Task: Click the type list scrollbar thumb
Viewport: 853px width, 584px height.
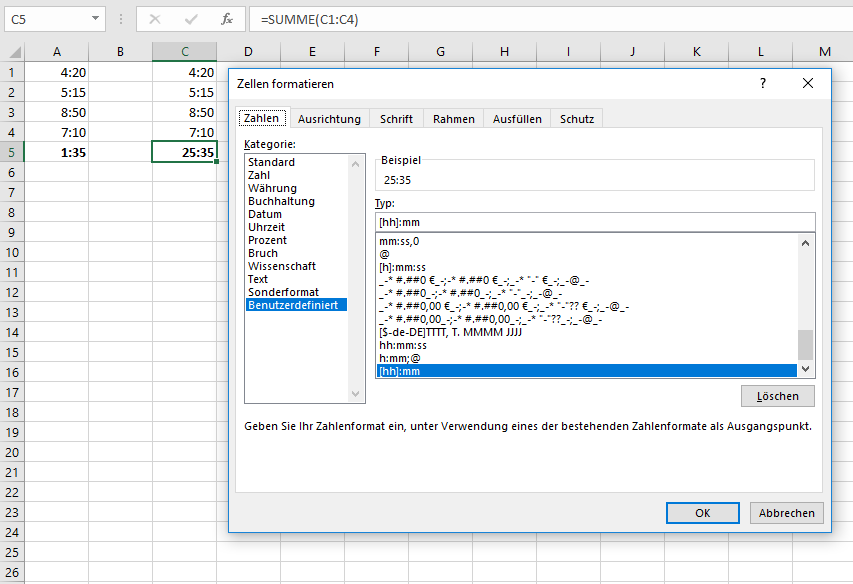Action: [x=806, y=345]
